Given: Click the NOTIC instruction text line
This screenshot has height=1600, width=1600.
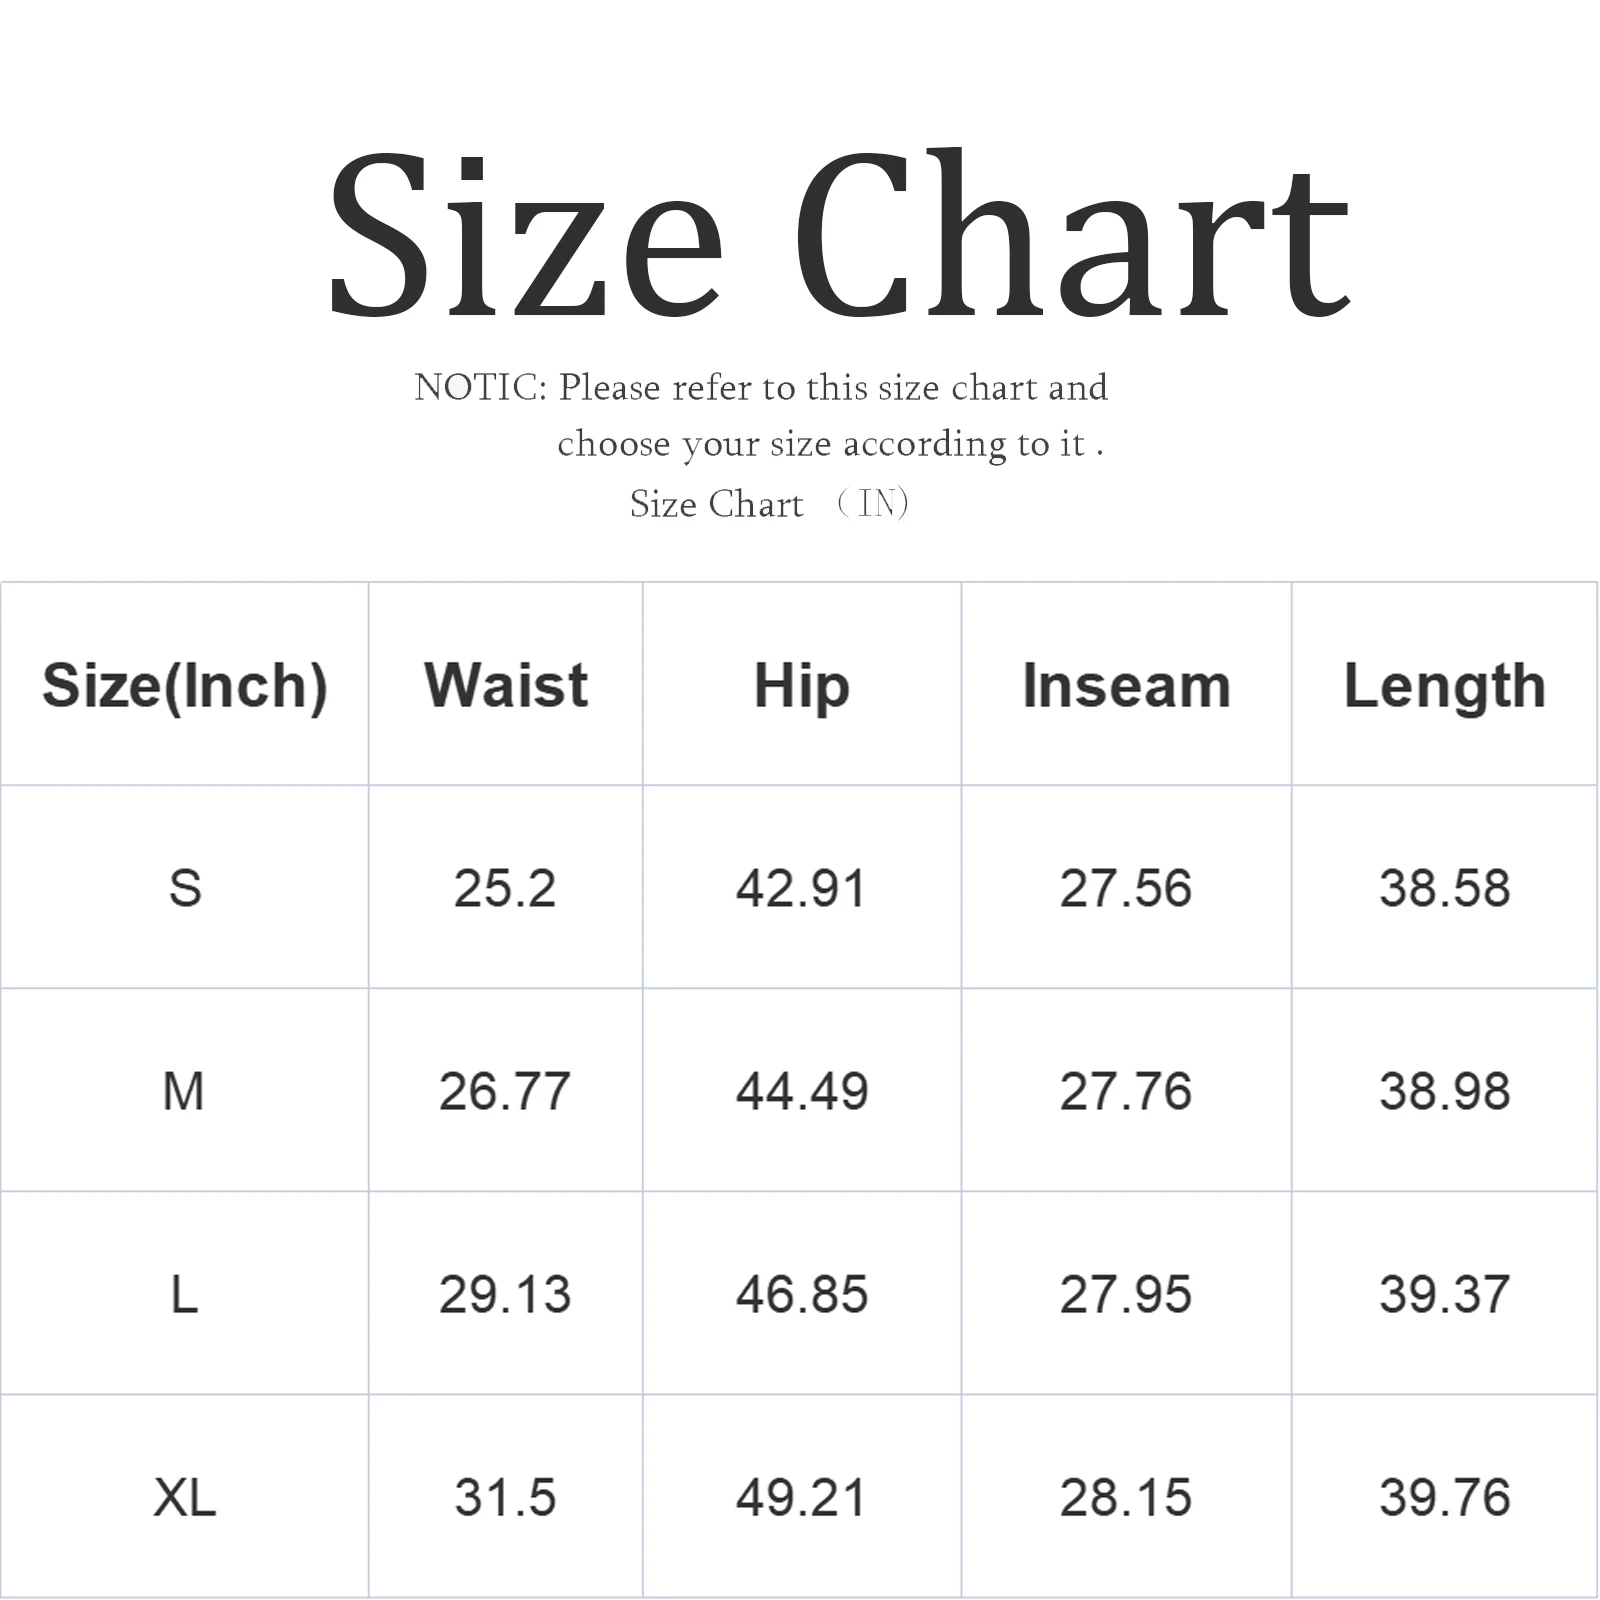Looking at the screenshot, I should click(761, 388).
